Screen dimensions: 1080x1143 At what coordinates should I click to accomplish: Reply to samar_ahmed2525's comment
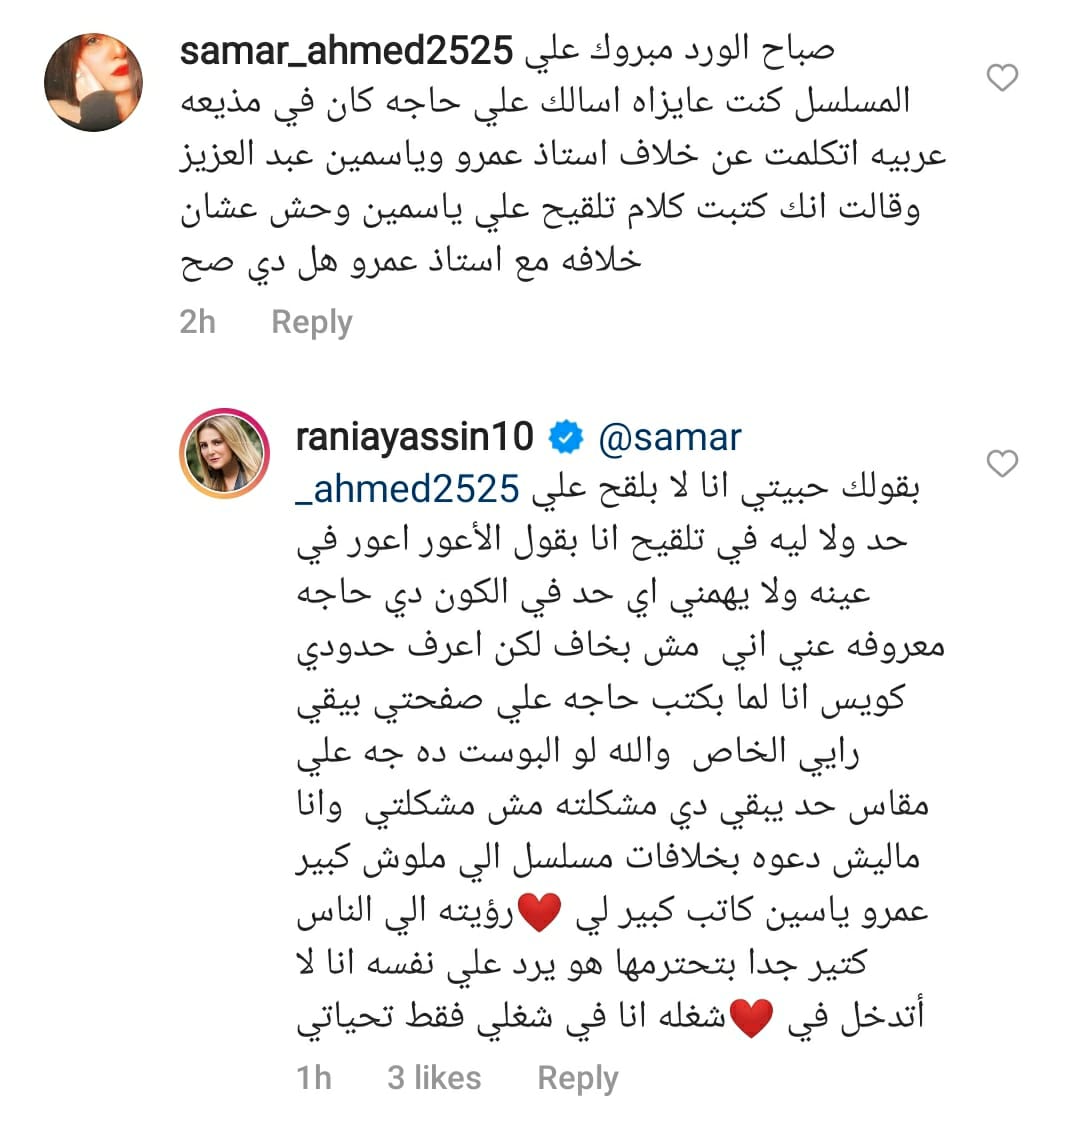[x=312, y=322]
